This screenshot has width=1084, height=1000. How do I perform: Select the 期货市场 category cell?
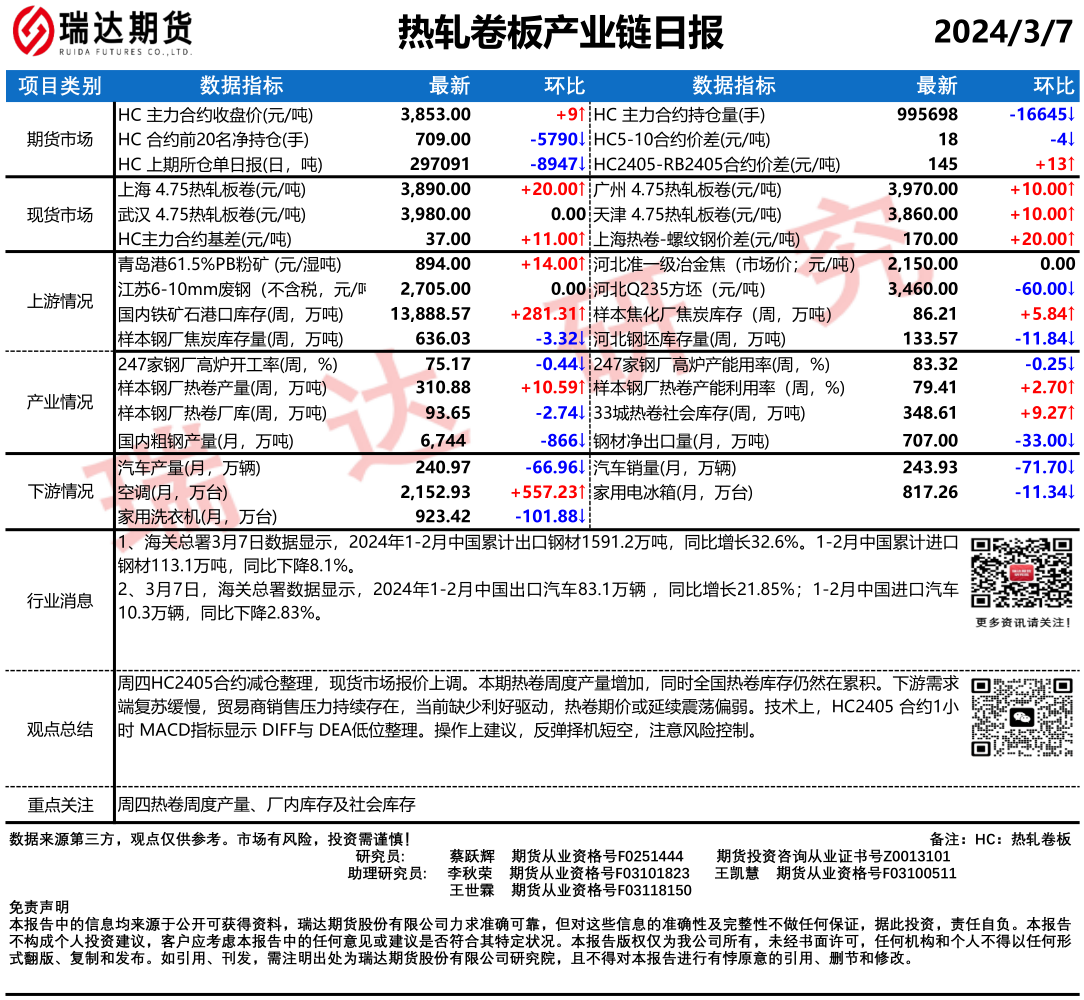(x=60, y=139)
